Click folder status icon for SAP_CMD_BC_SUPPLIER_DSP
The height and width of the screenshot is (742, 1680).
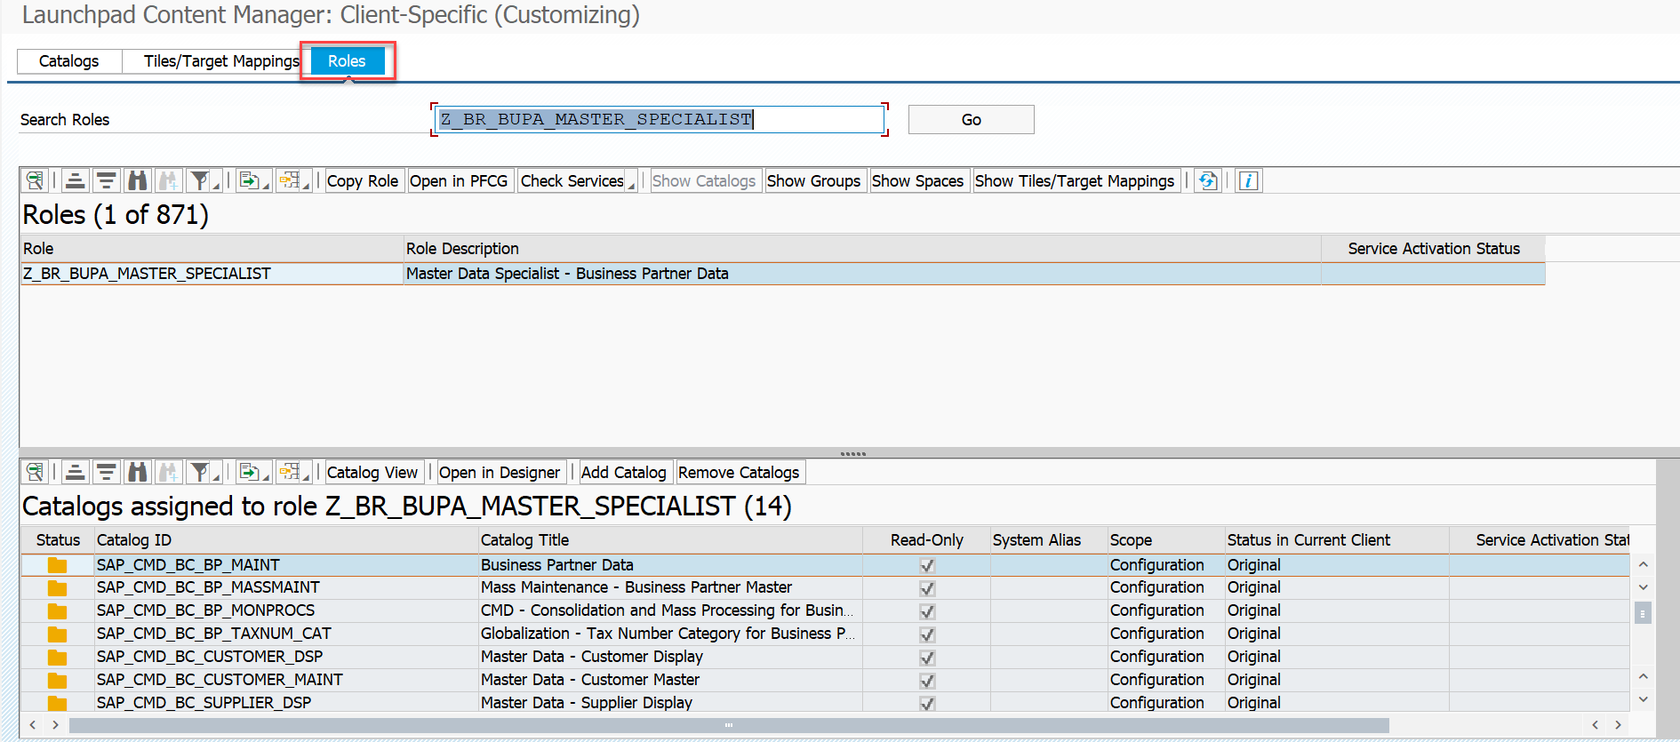pos(57,703)
